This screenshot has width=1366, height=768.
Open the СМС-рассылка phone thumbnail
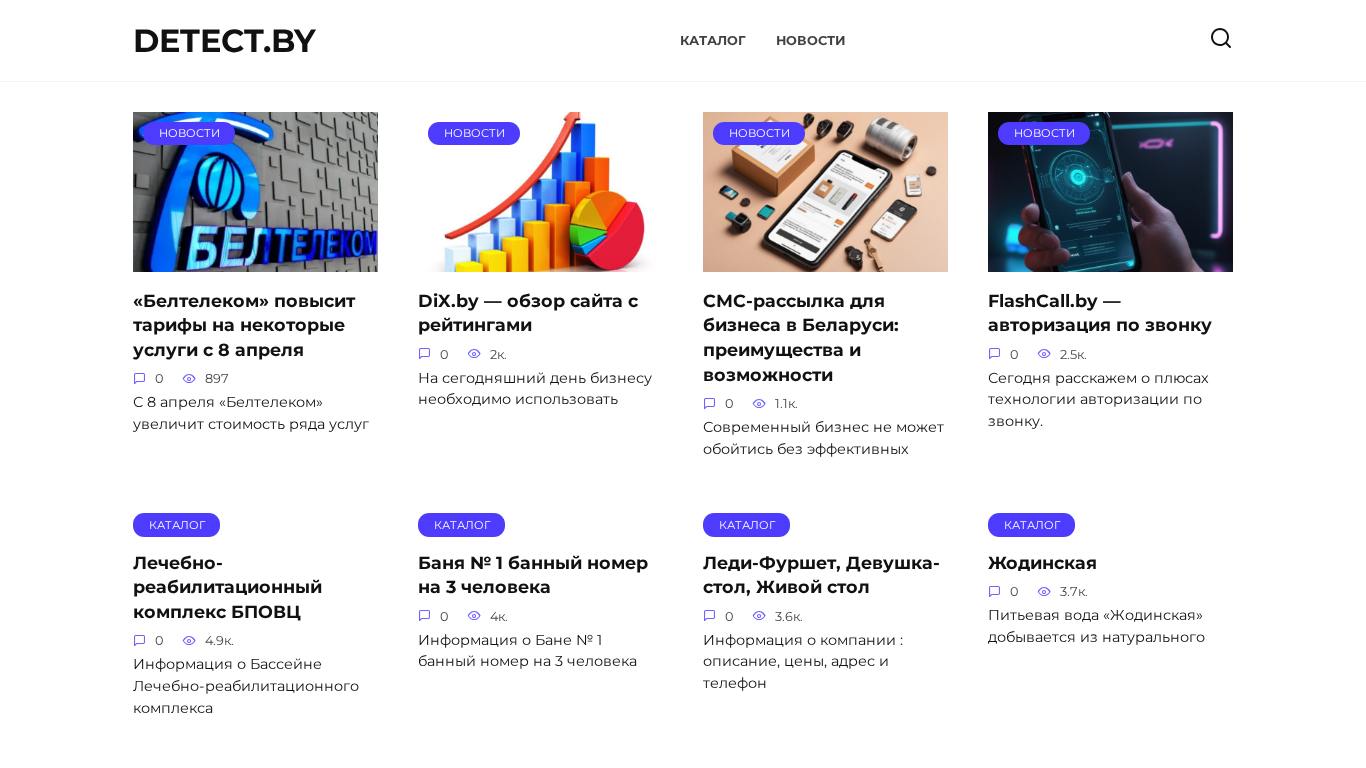click(825, 200)
